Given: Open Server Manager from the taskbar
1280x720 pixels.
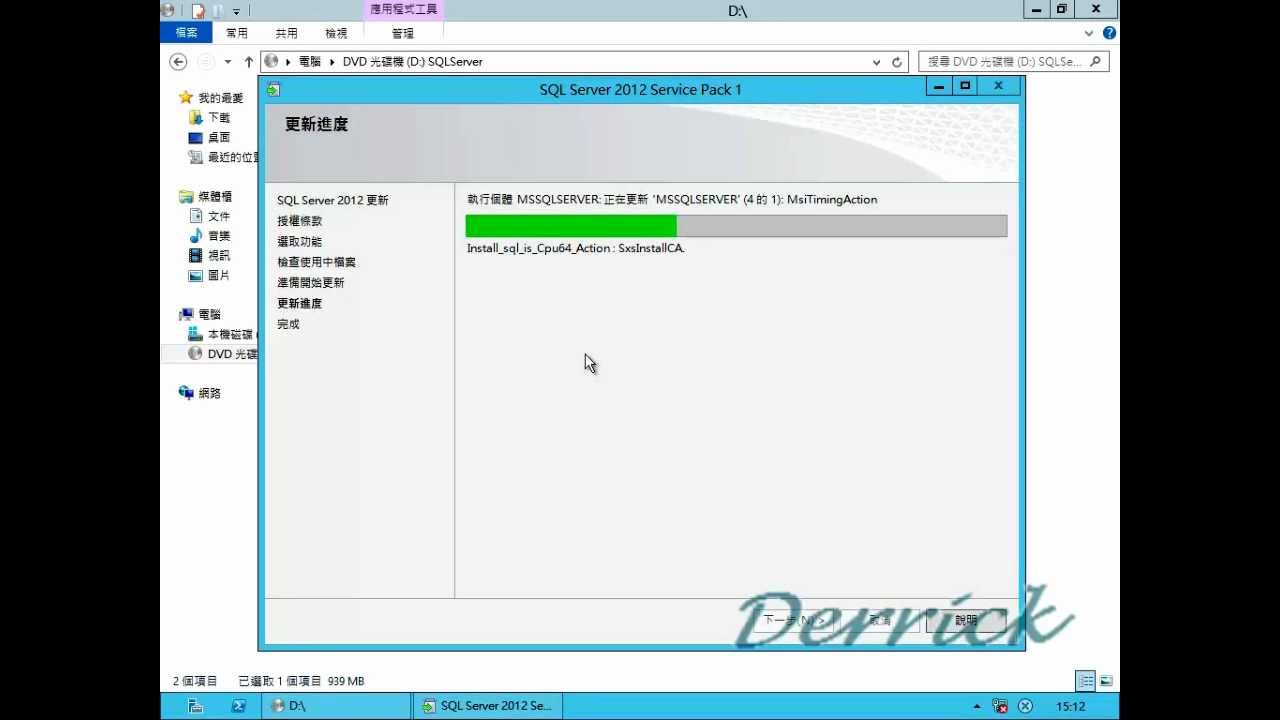Looking at the screenshot, I should coord(196,706).
